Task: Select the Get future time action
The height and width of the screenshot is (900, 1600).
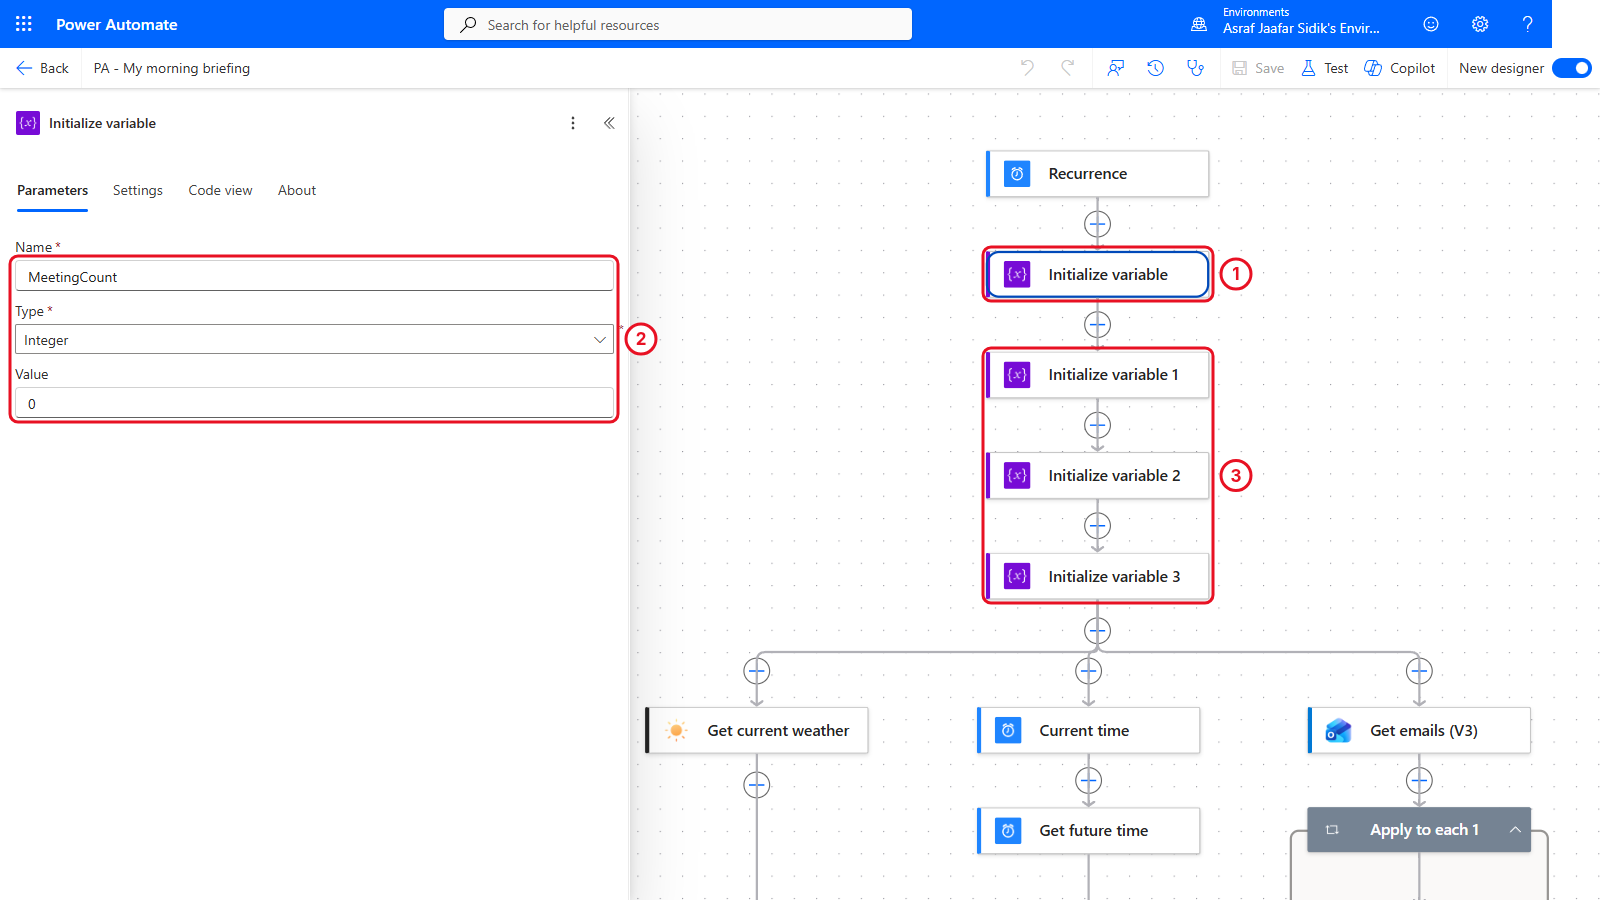Action: 1089,831
